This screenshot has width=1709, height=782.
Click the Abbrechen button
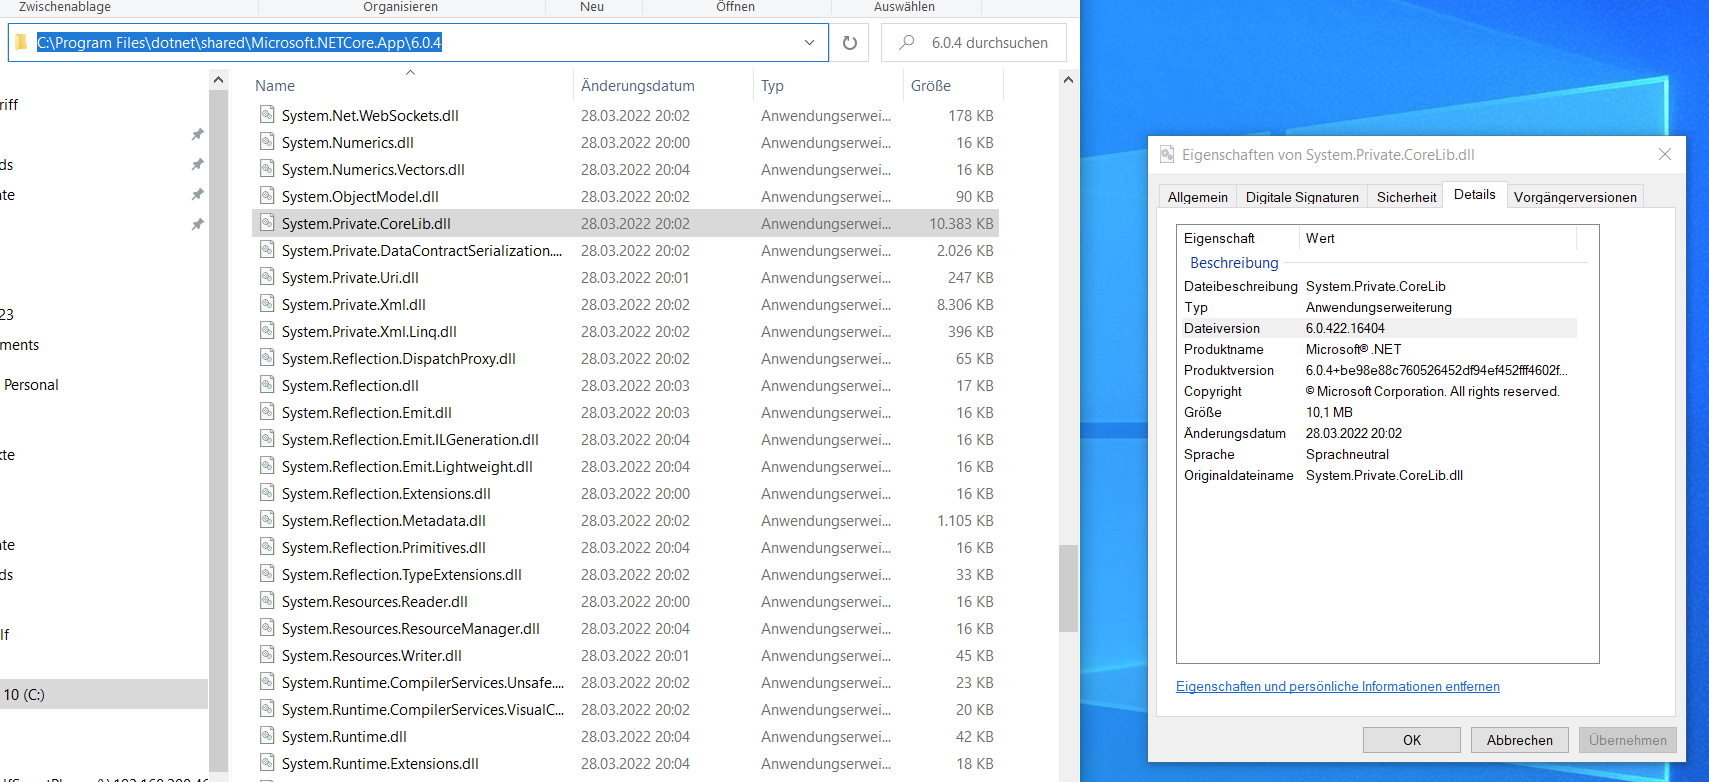tap(1520, 740)
